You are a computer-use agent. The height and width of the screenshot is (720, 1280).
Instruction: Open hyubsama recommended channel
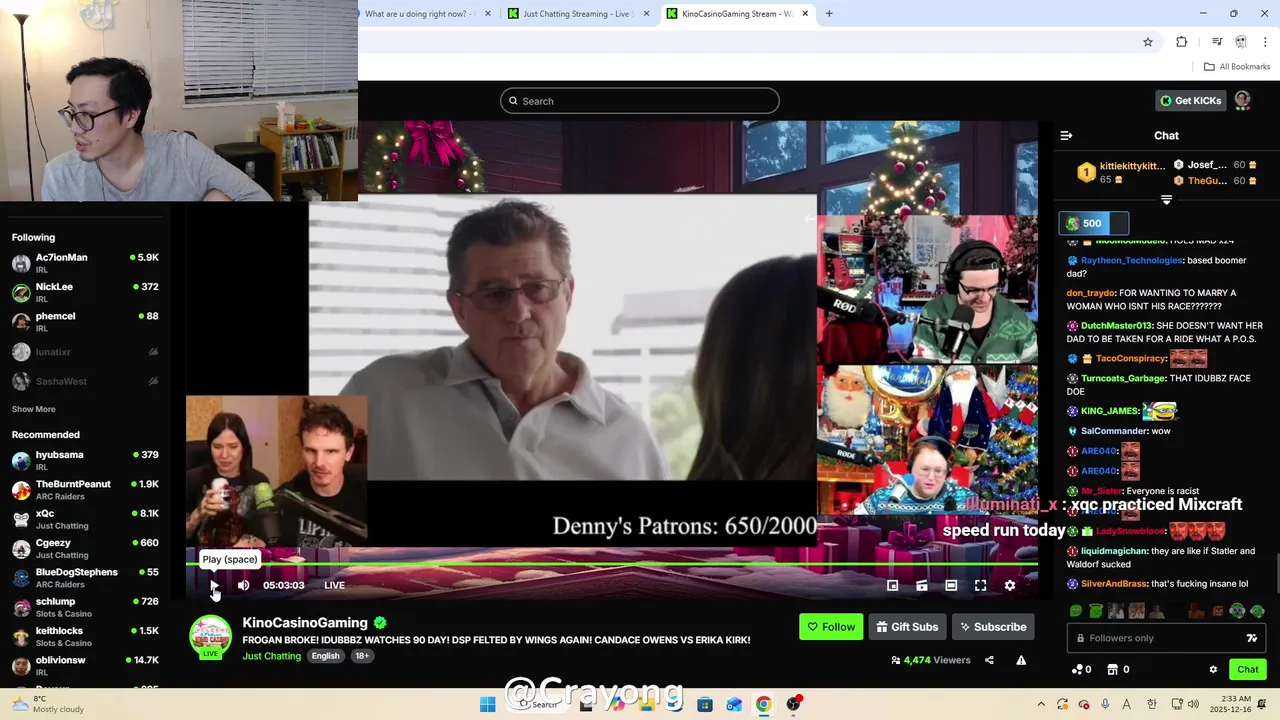point(85,460)
